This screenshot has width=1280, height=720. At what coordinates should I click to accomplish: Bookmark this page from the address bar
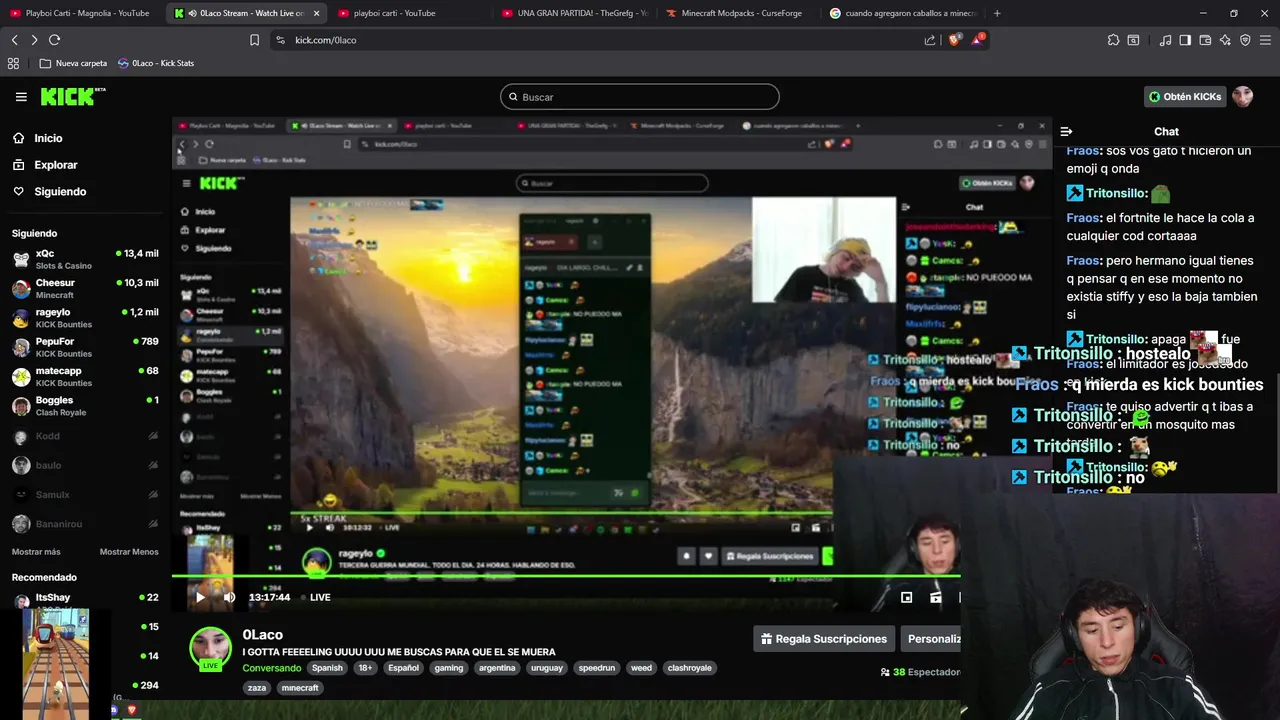254,40
